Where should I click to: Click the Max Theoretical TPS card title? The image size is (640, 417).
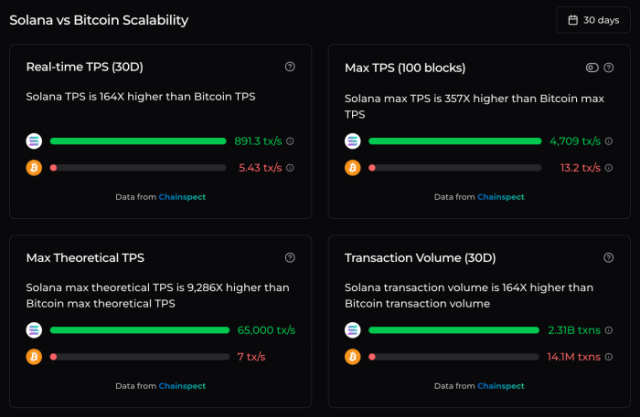coord(85,258)
